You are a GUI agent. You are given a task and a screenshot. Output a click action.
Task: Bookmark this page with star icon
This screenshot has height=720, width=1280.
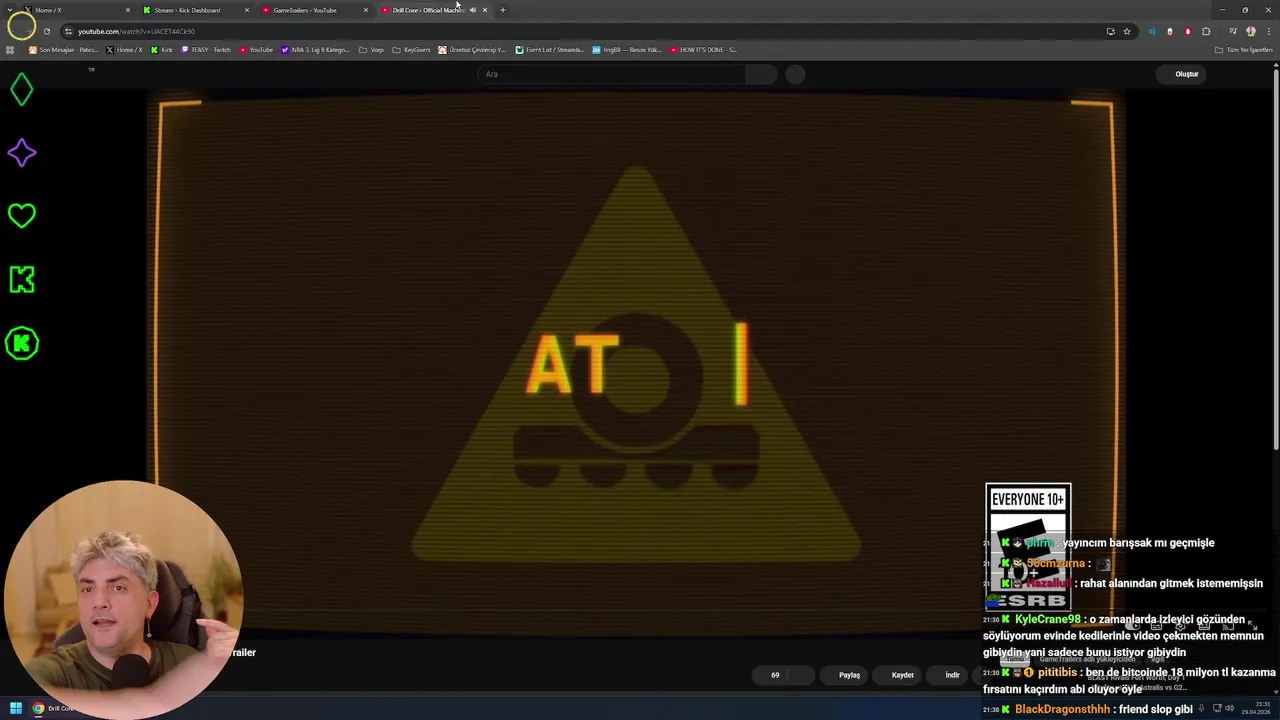[x=1127, y=31]
